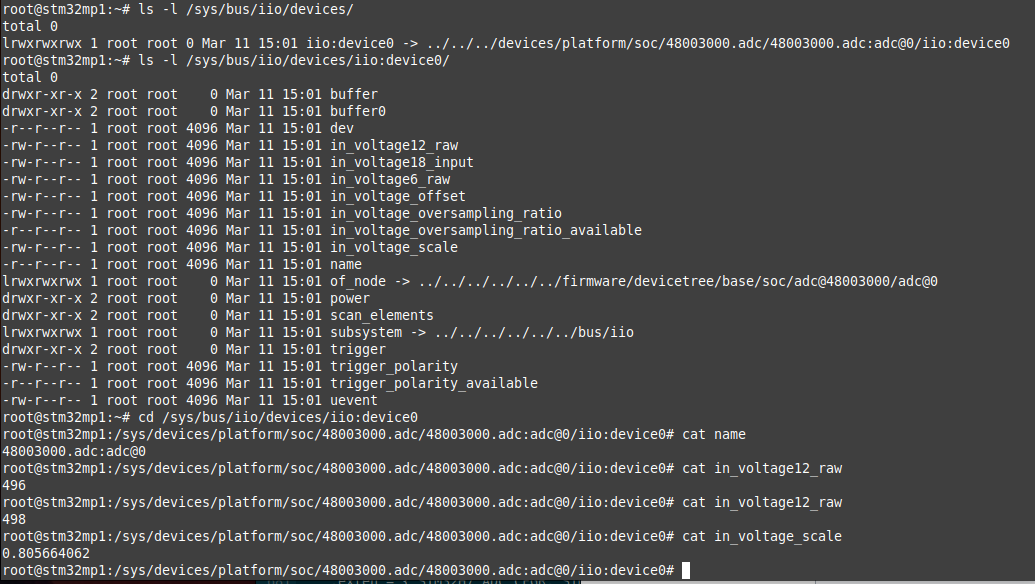The height and width of the screenshot is (584, 1035).
Task: Click the block cursor at final prompt
Action: coord(684,570)
